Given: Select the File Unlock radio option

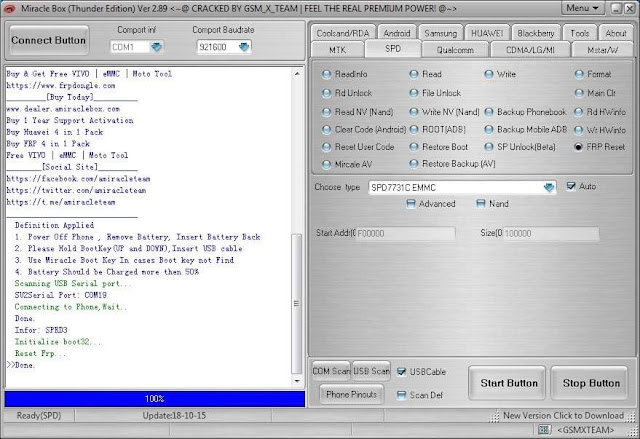Looking at the screenshot, I should point(435,93).
